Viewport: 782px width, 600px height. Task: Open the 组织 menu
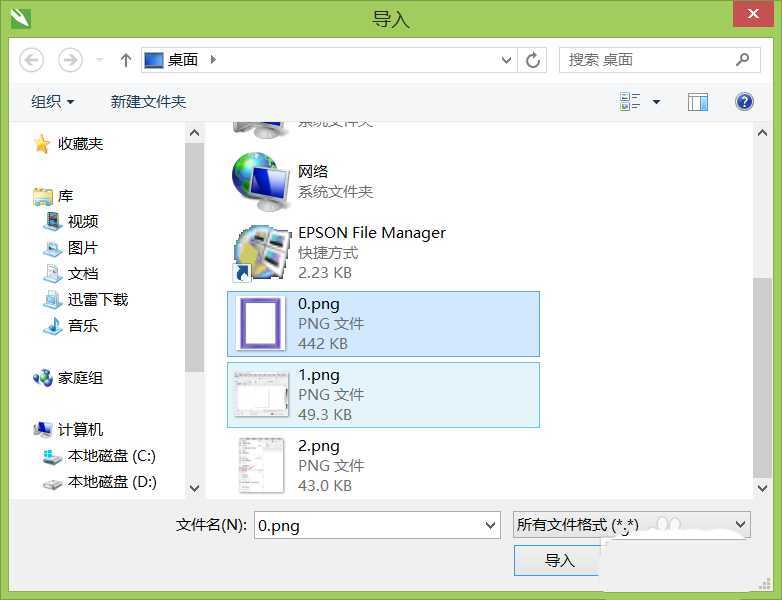coord(52,102)
